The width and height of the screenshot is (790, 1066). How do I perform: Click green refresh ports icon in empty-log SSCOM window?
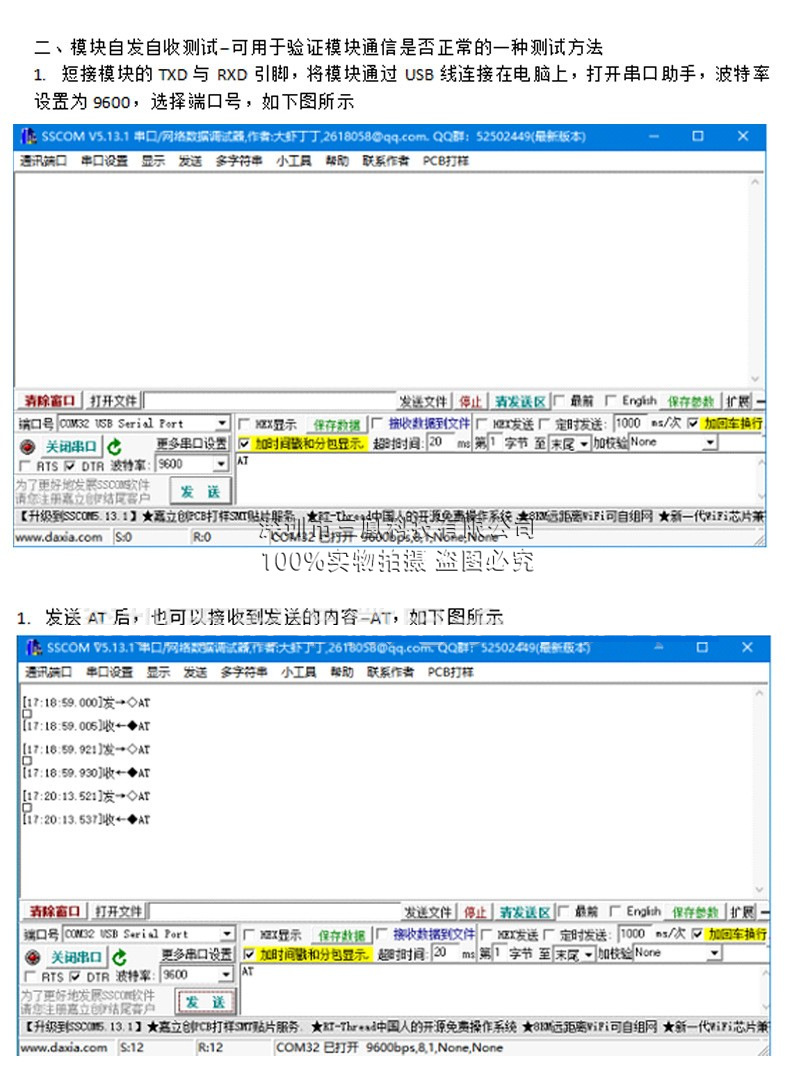(x=114, y=447)
